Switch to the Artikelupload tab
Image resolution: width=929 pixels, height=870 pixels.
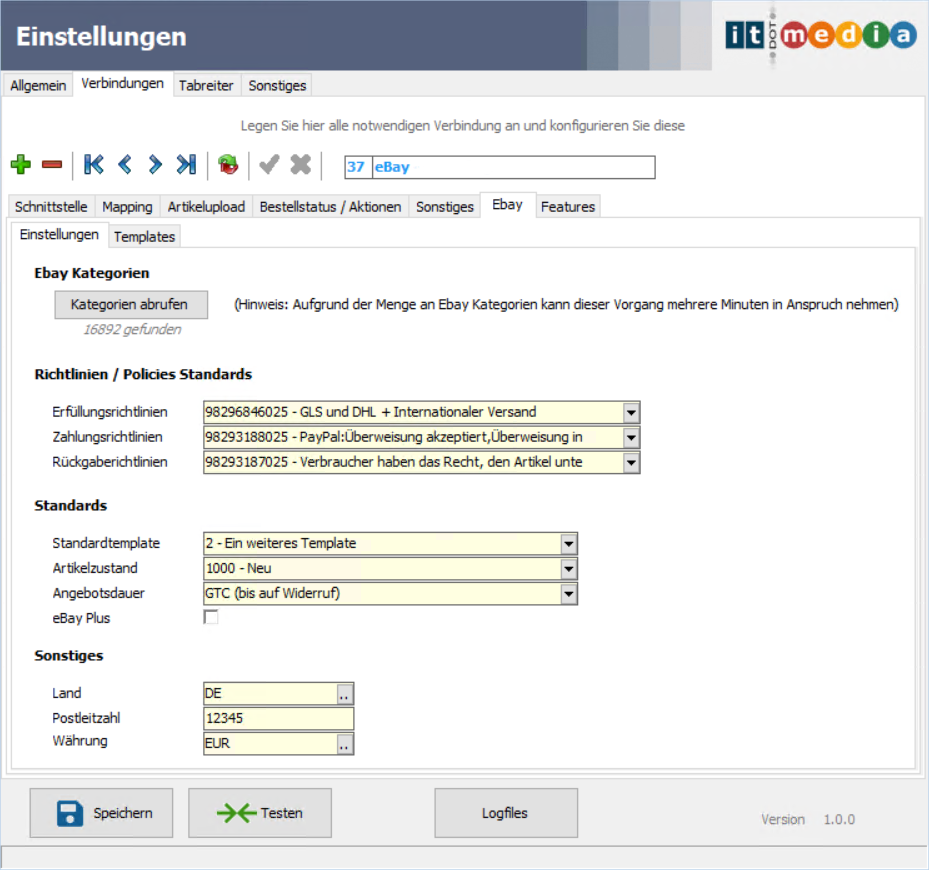coord(206,207)
